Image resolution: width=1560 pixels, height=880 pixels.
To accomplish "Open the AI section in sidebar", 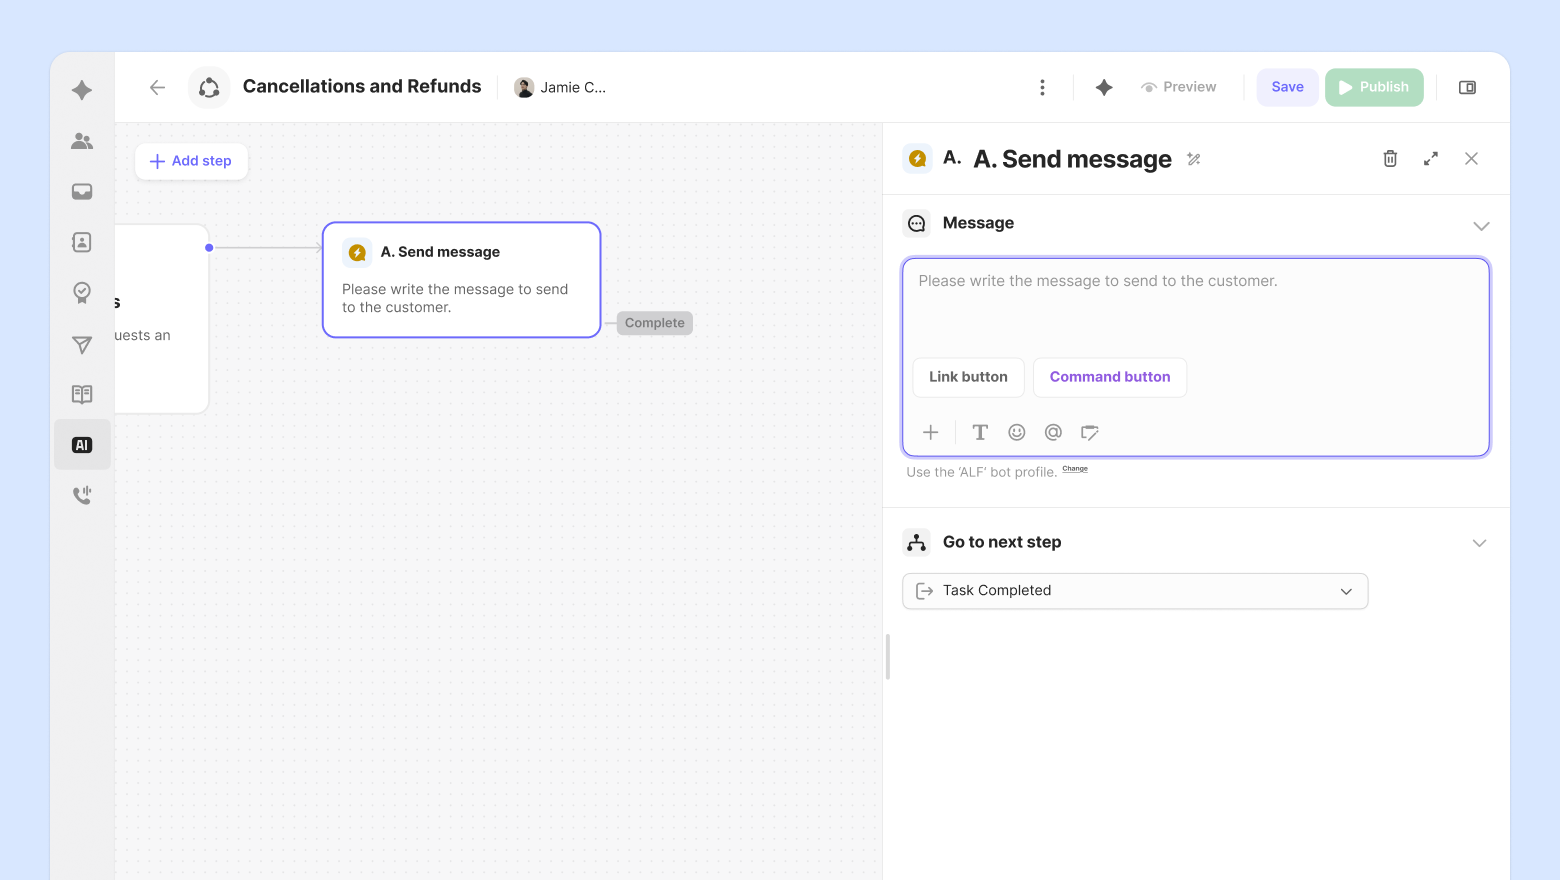I will tap(82, 445).
